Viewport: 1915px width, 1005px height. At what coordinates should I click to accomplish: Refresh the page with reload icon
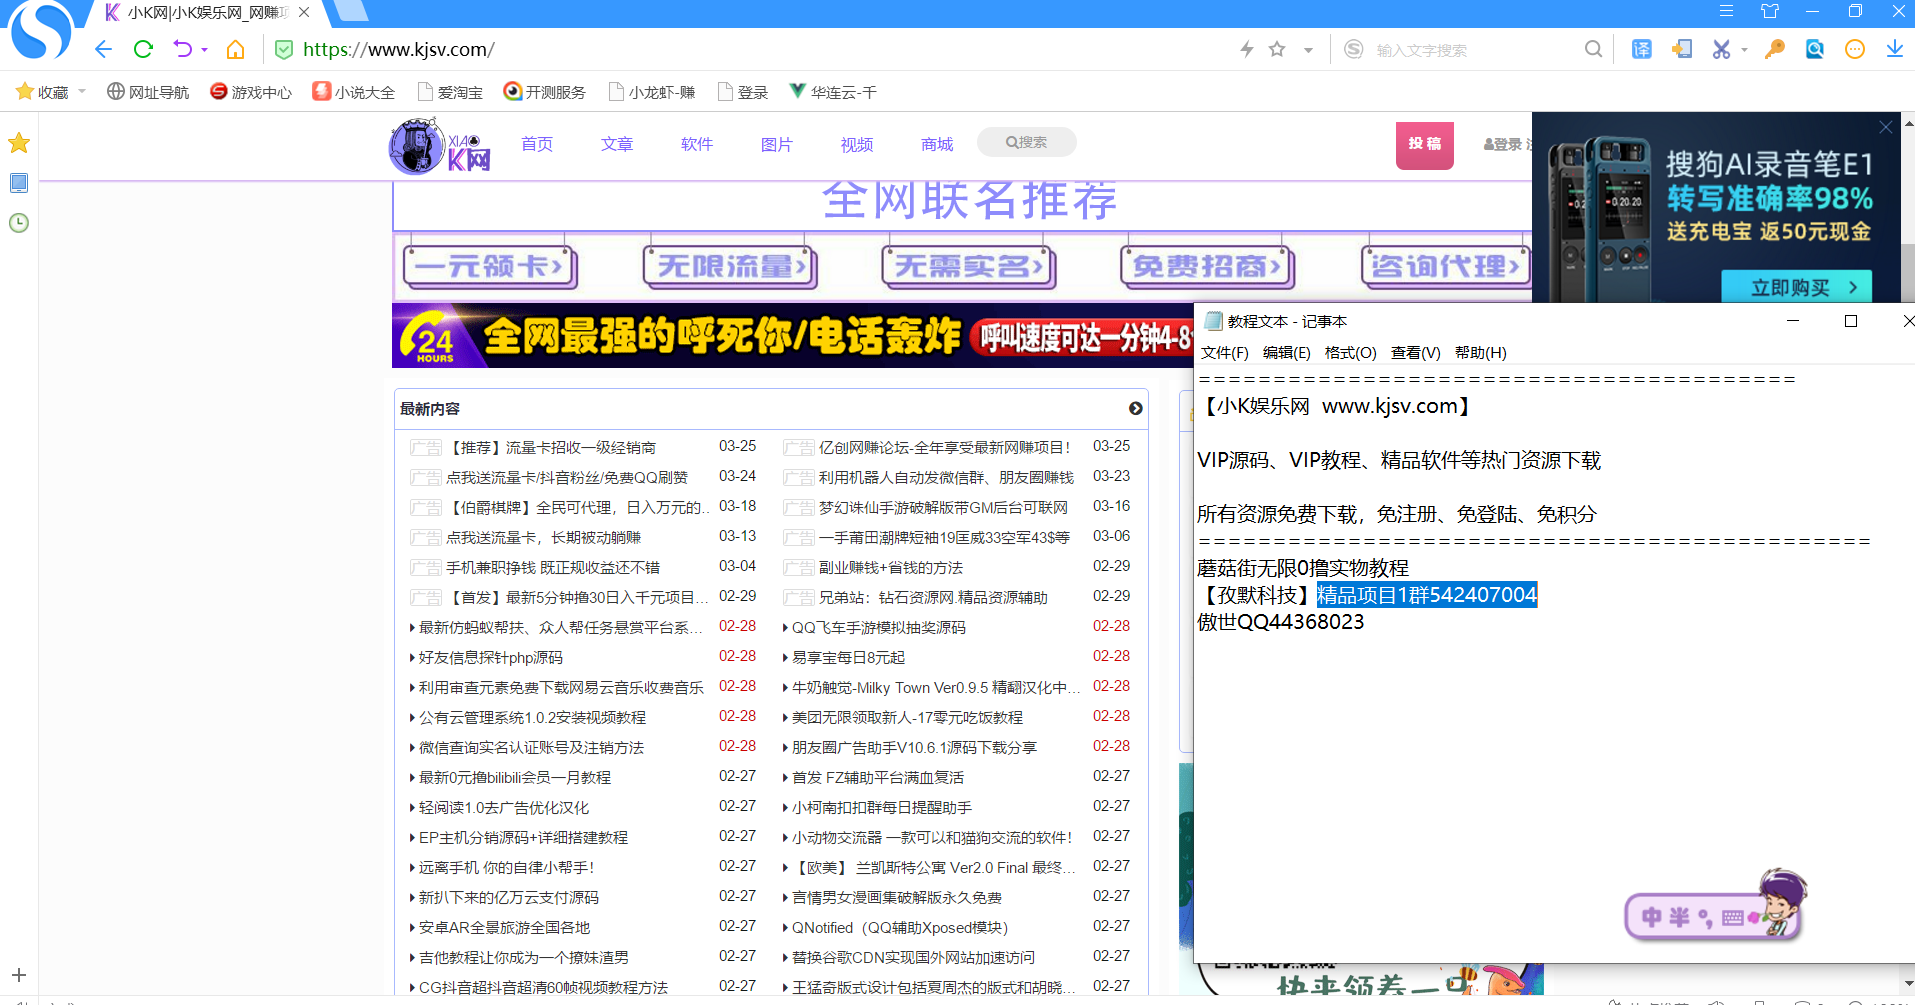click(x=142, y=48)
